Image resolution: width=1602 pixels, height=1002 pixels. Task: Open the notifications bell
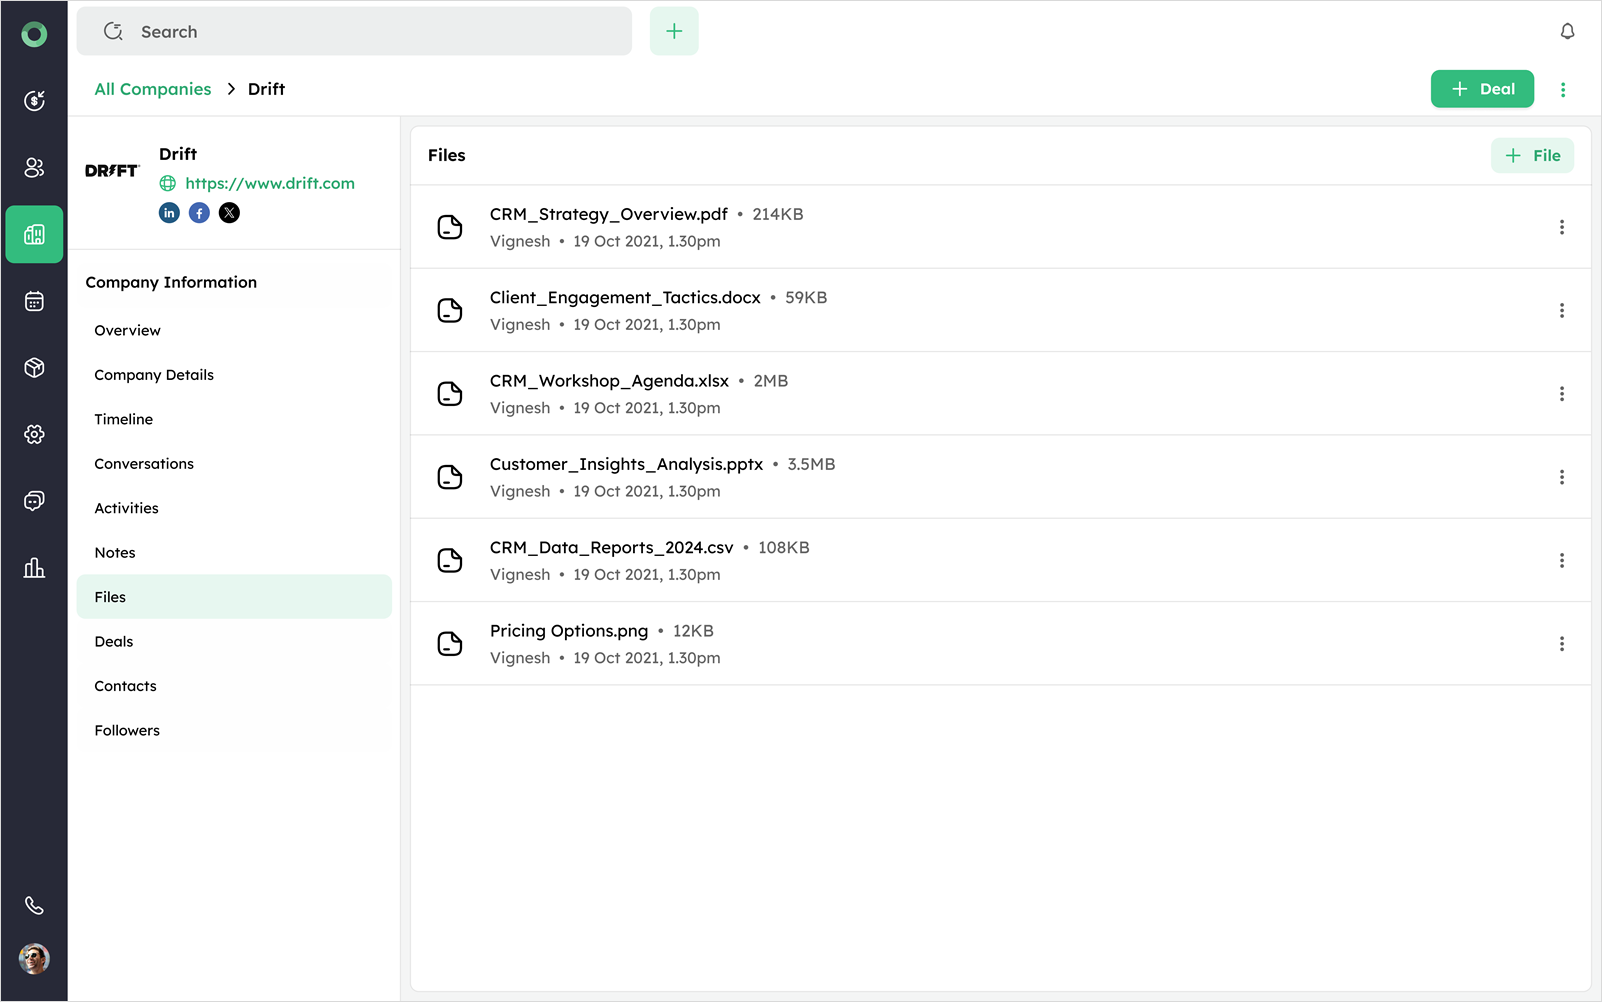point(1567,31)
